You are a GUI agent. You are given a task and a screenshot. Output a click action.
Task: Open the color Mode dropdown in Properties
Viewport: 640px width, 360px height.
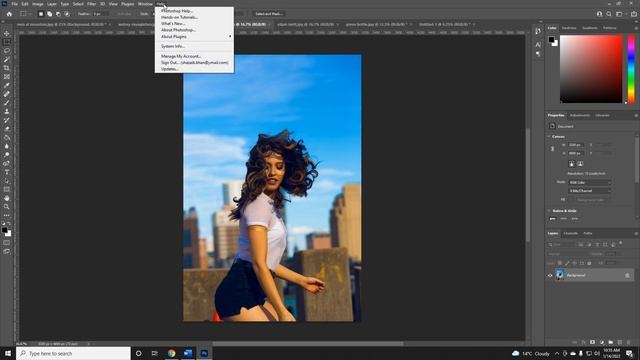590,182
